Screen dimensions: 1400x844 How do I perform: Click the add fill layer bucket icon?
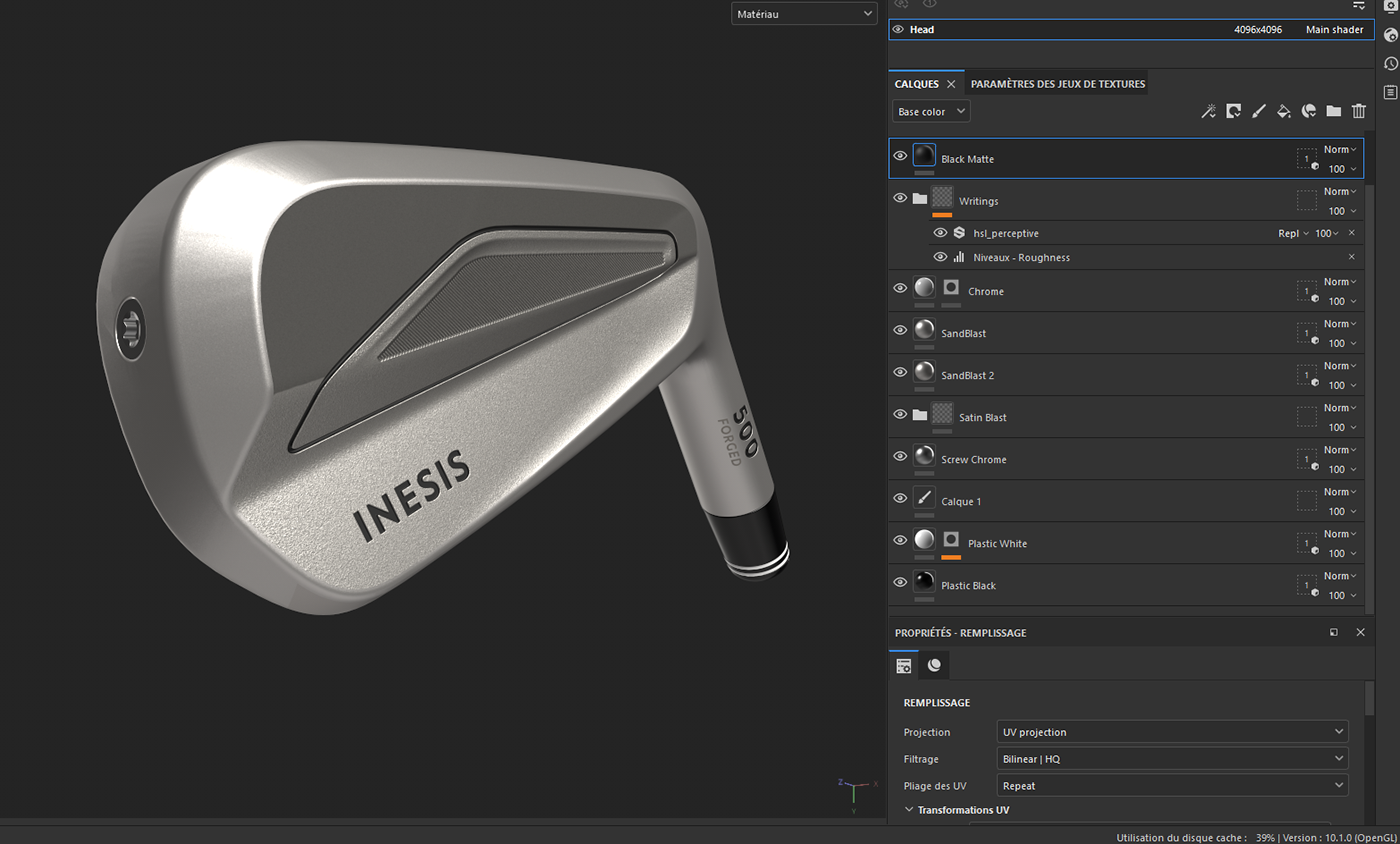1283,111
